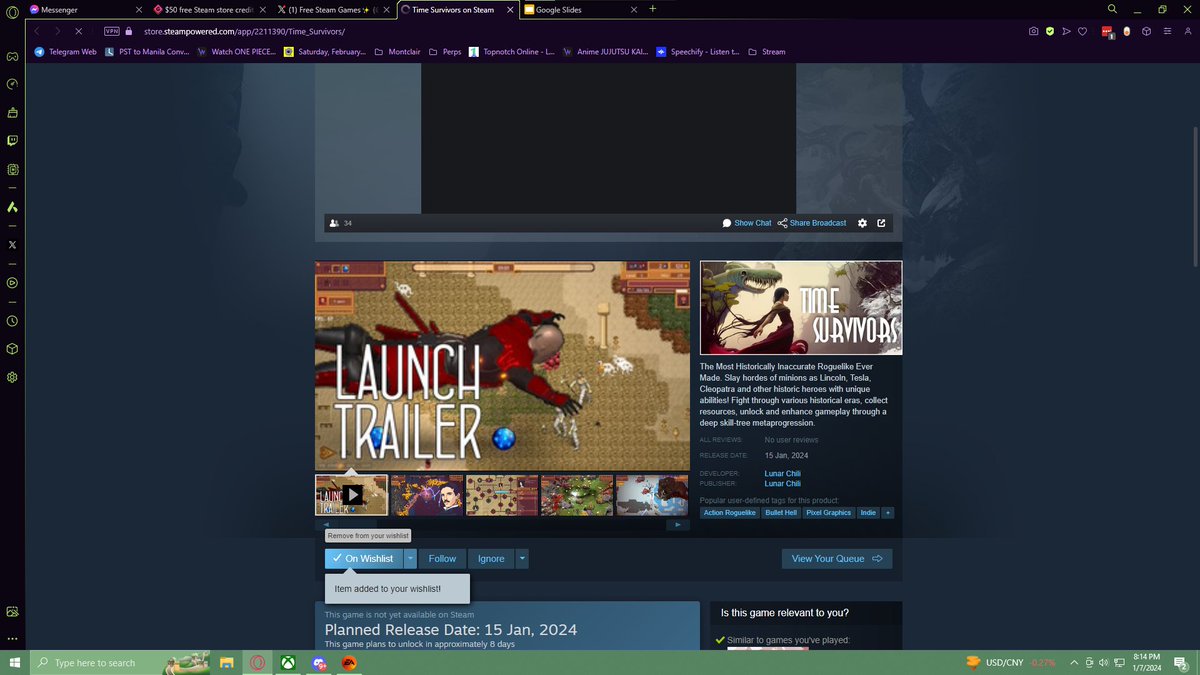Open the Telegram Web bookmark
The height and width of the screenshot is (675, 1200).
[x=66, y=51]
